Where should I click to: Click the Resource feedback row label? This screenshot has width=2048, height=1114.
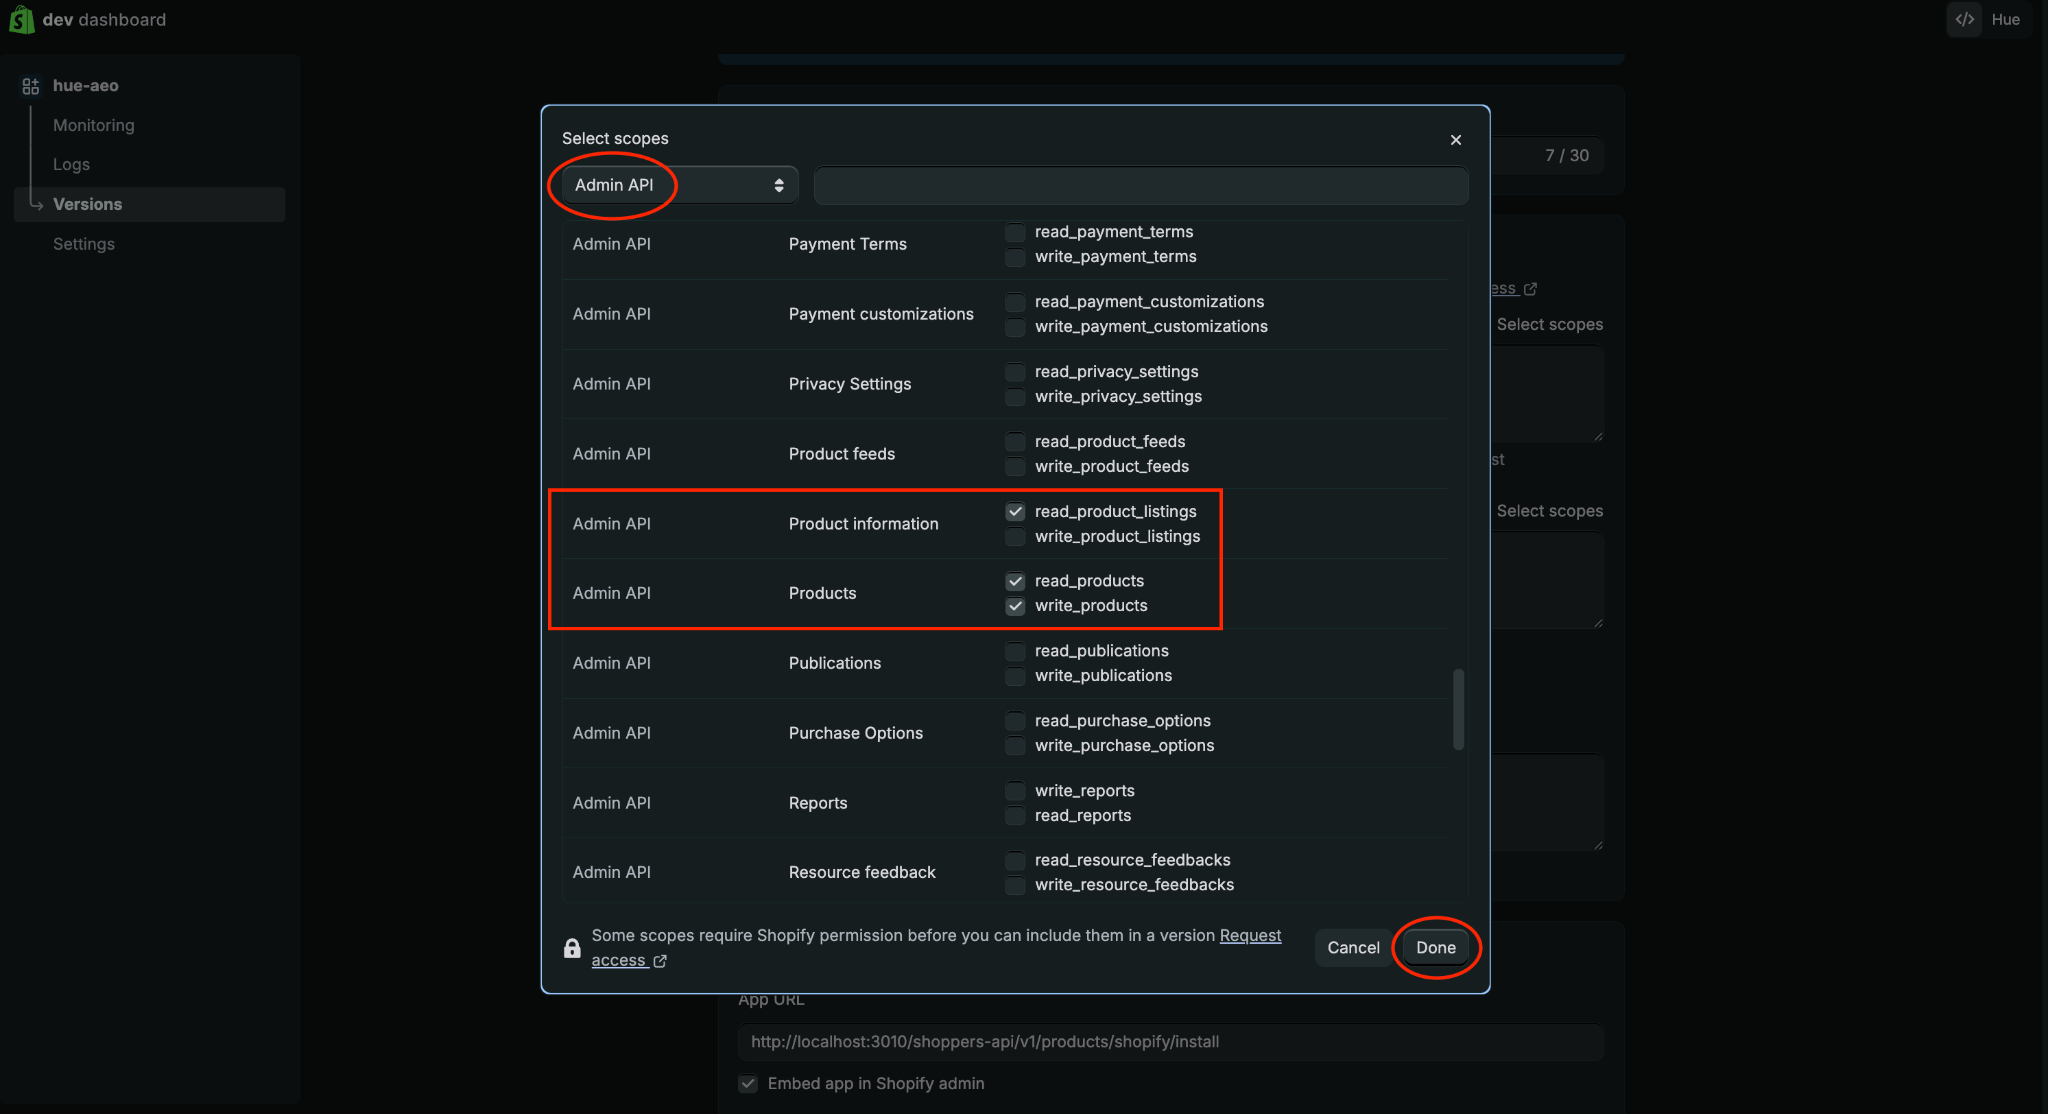tap(862, 872)
